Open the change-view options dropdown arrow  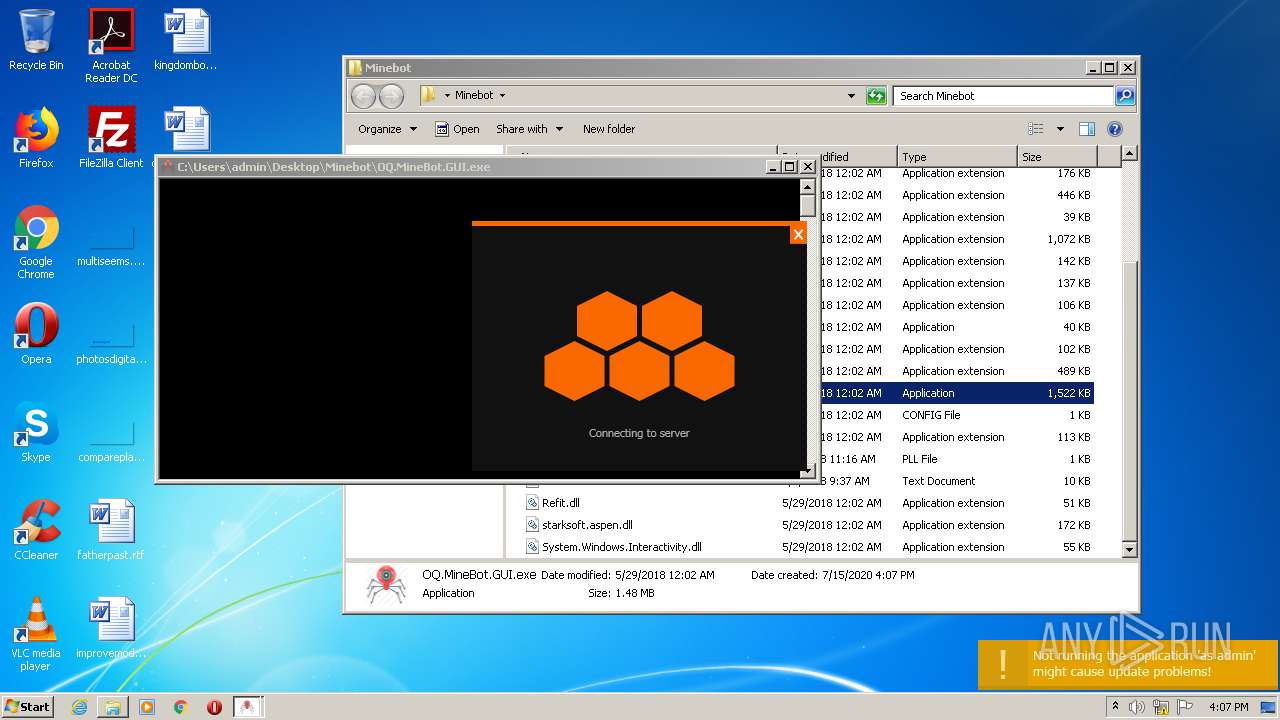click(x=1060, y=129)
